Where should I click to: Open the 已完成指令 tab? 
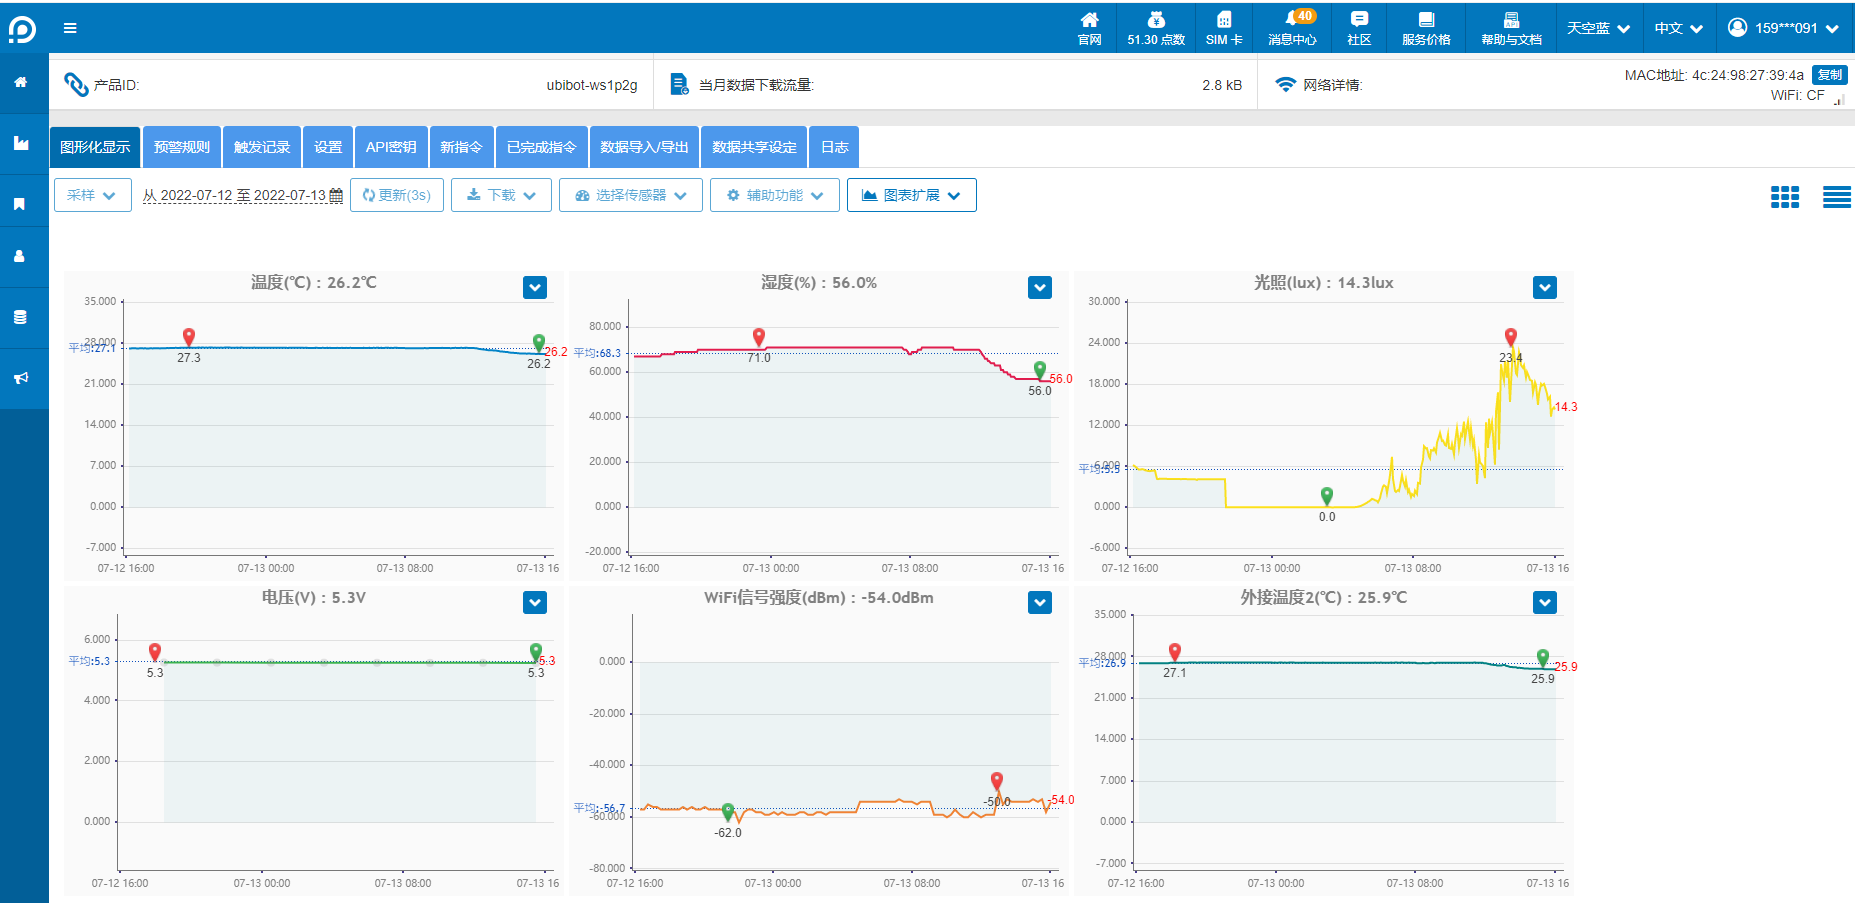(541, 147)
